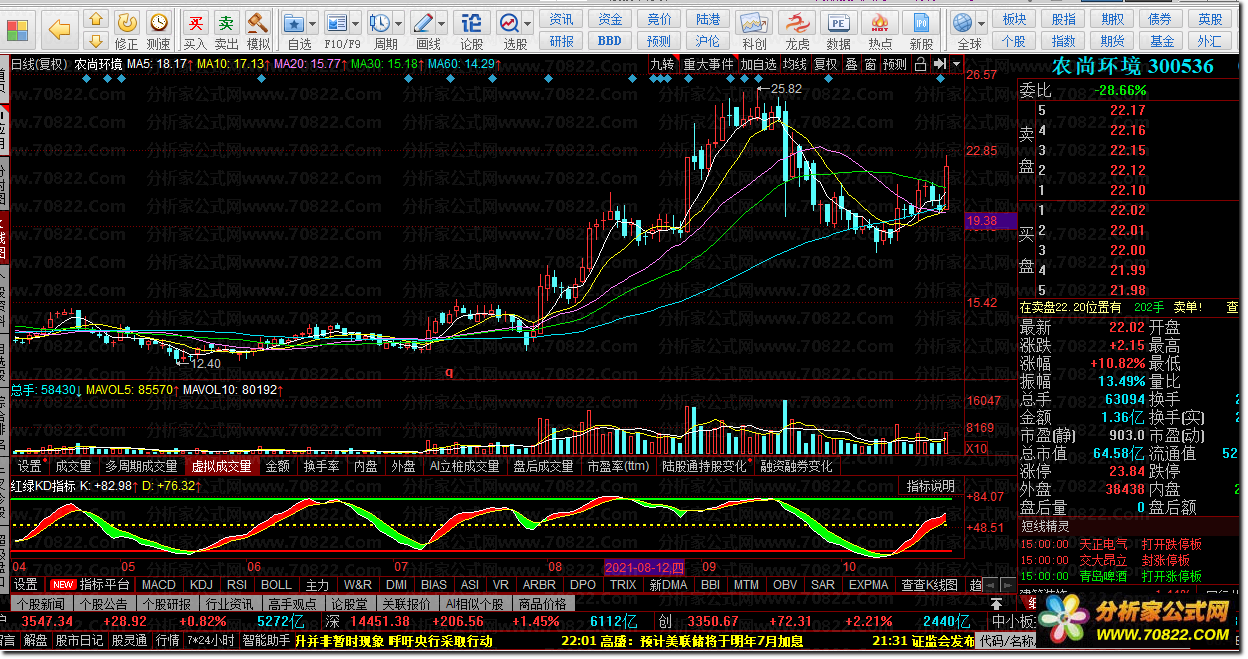The height and width of the screenshot is (659, 1248).
Task: Expand the 周期 period dropdown arrow
Action: pos(400,22)
